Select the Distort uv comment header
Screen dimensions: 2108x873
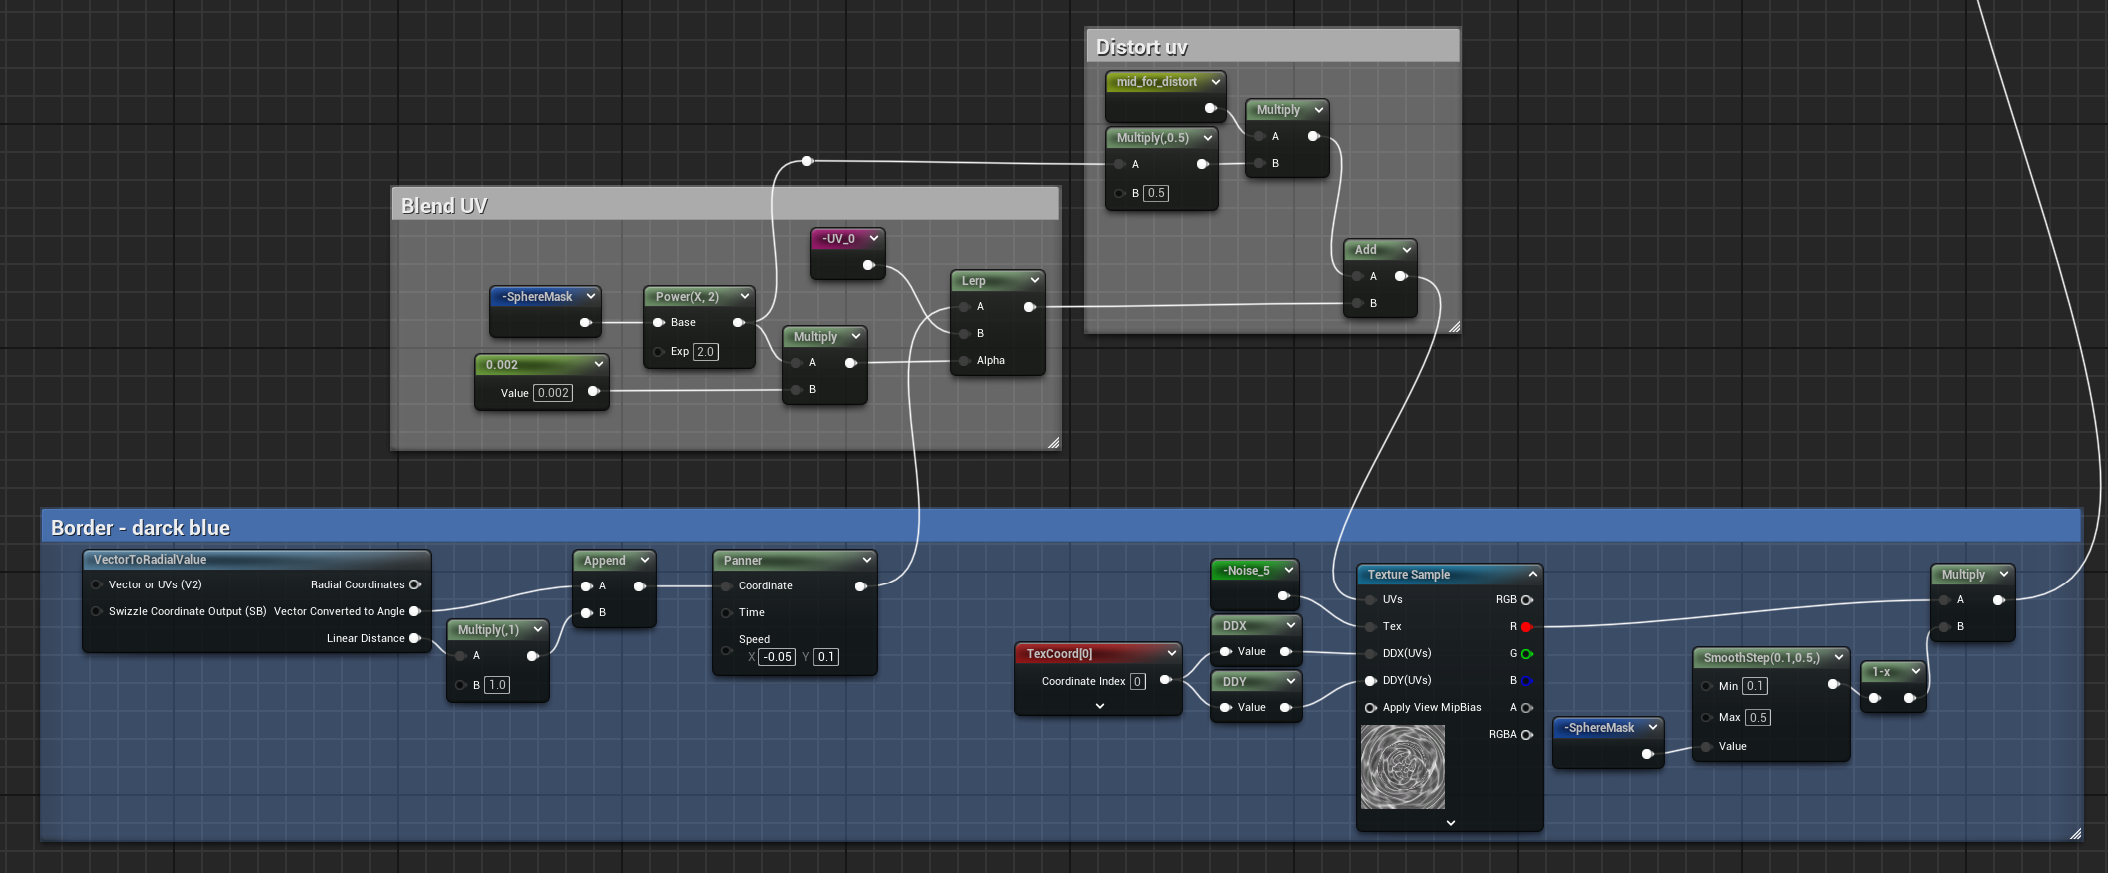pyautogui.click(x=1272, y=46)
